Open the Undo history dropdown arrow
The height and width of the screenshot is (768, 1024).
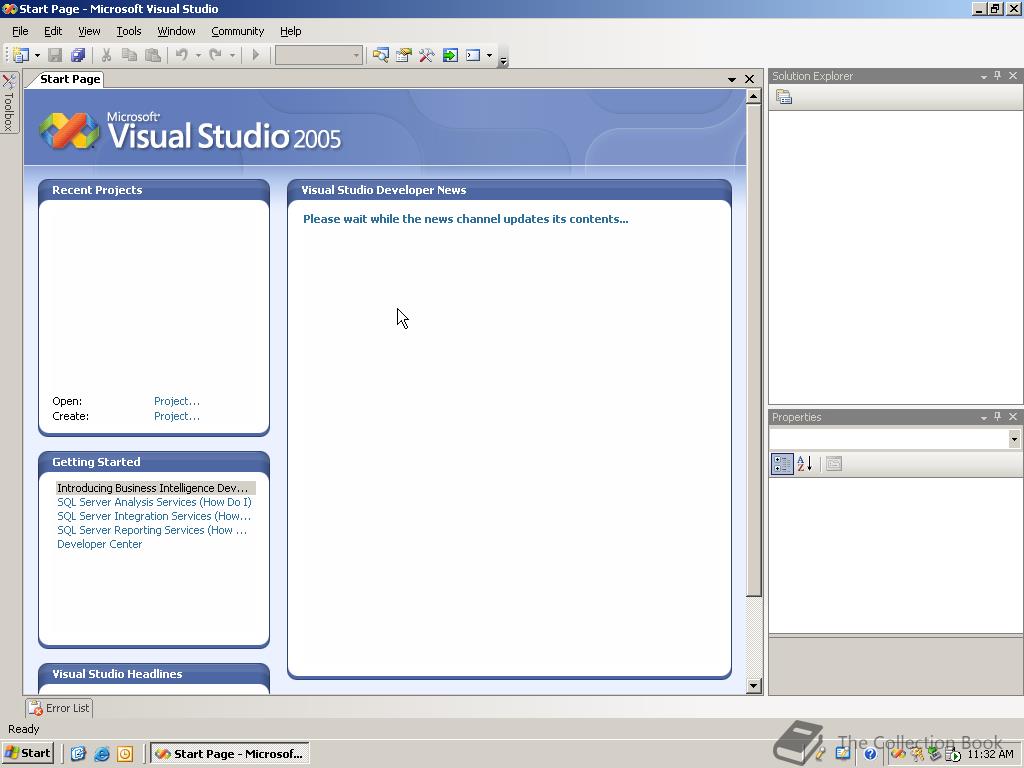198,56
